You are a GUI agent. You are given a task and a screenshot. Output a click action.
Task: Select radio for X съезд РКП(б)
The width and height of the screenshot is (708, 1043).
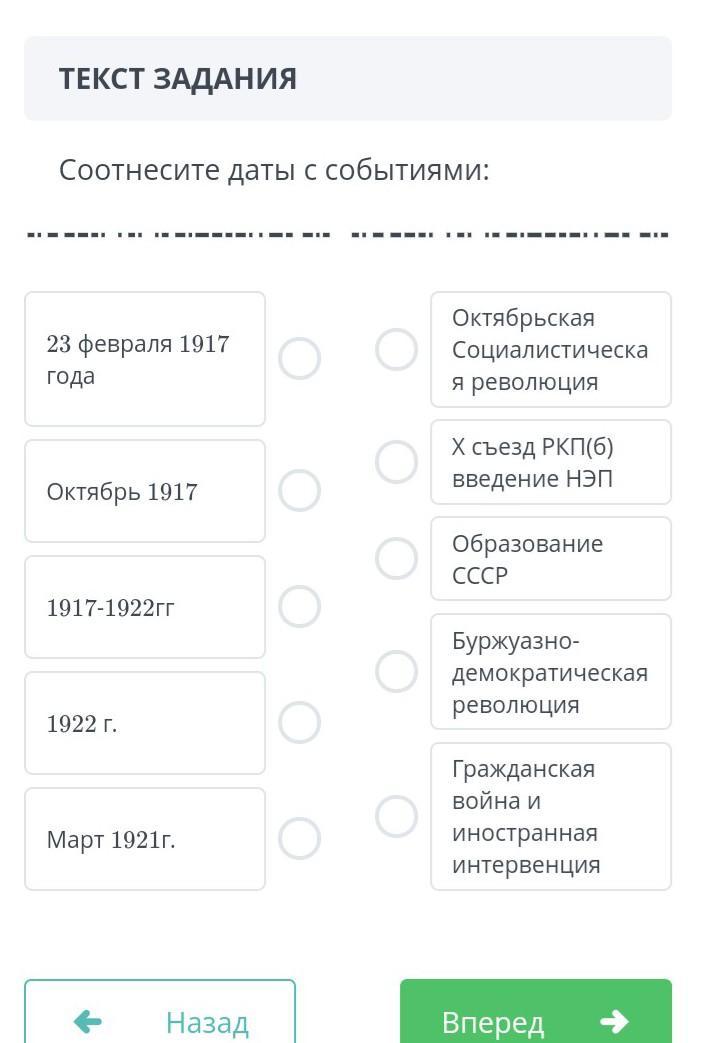[396, 462]
